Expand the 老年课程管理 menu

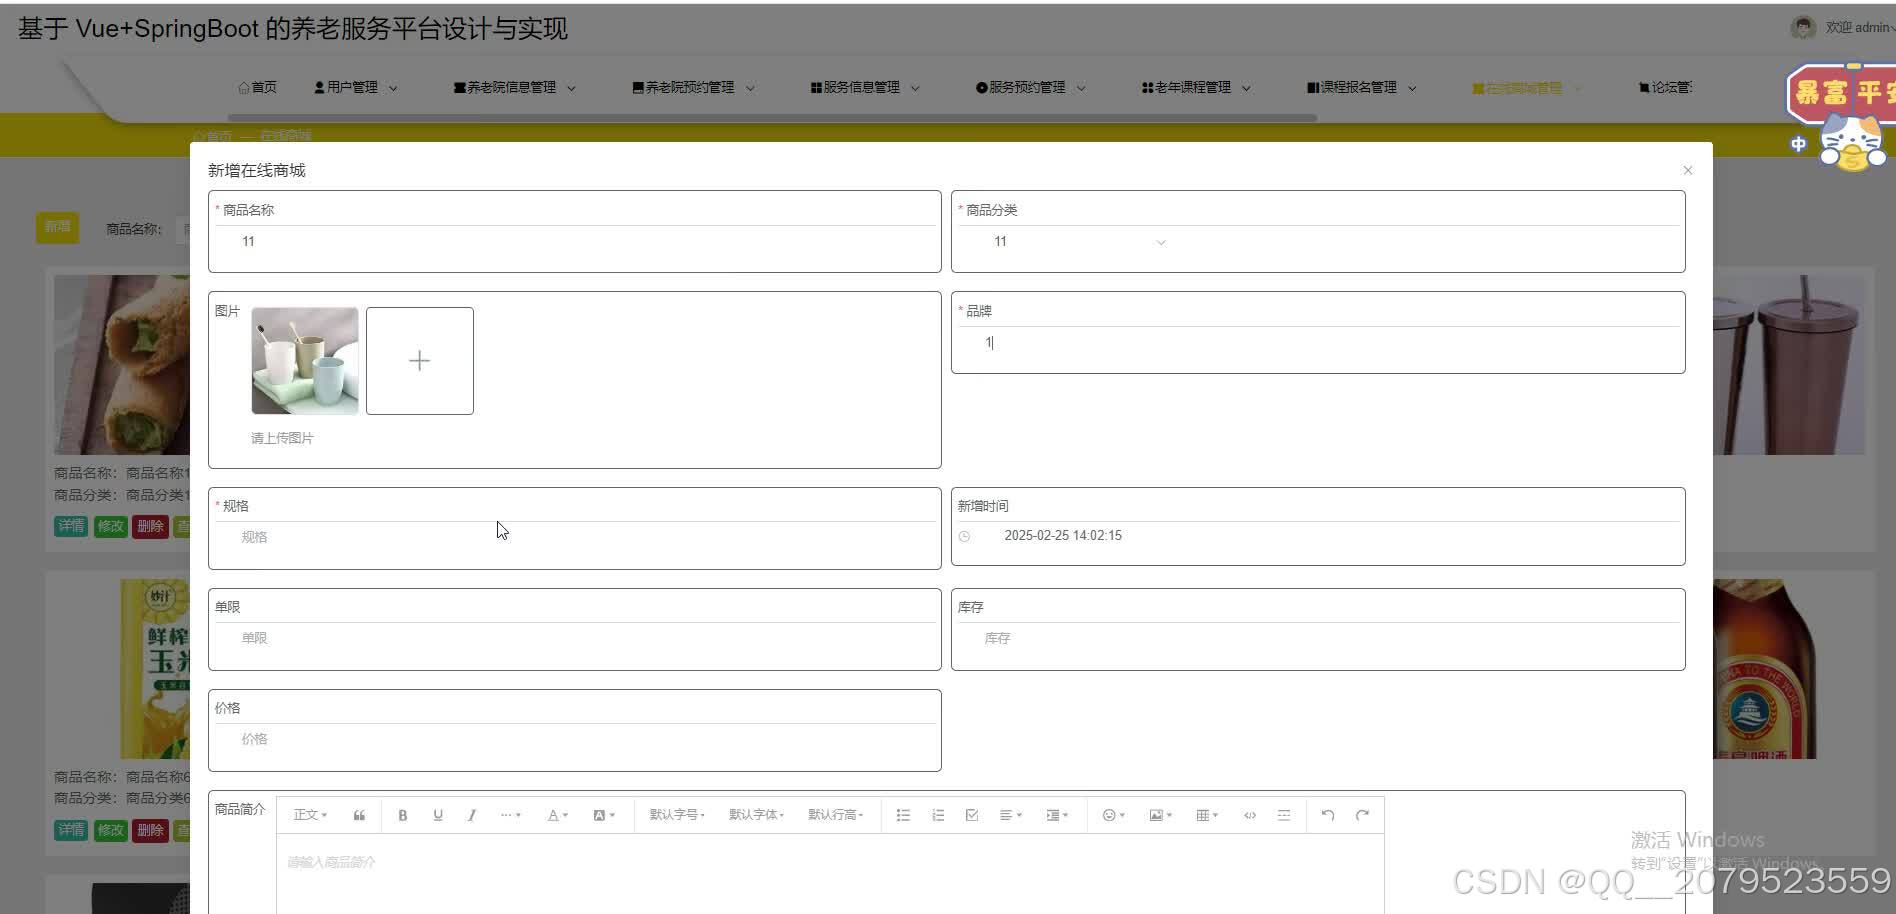point(1196,88)
